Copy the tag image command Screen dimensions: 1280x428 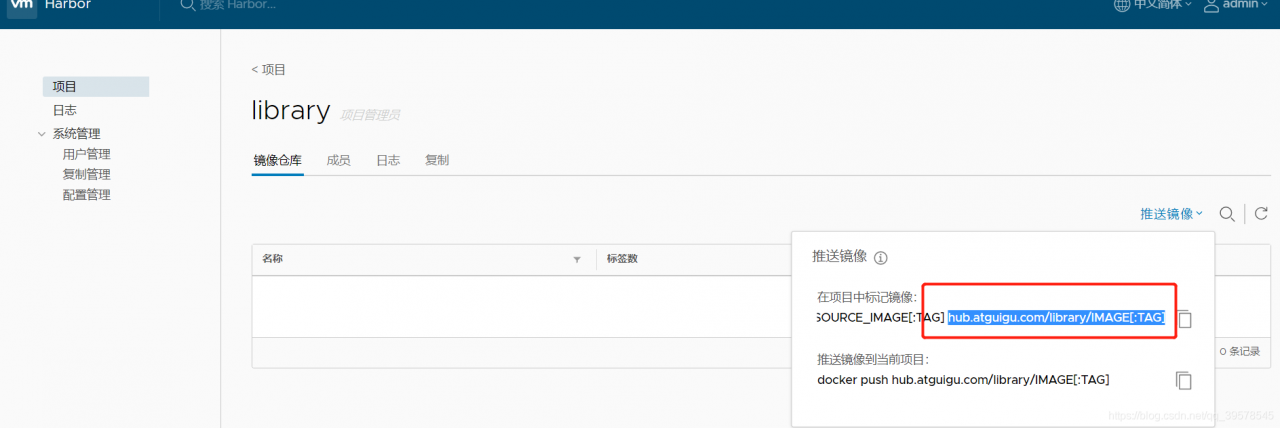(x=1184, y=319)
